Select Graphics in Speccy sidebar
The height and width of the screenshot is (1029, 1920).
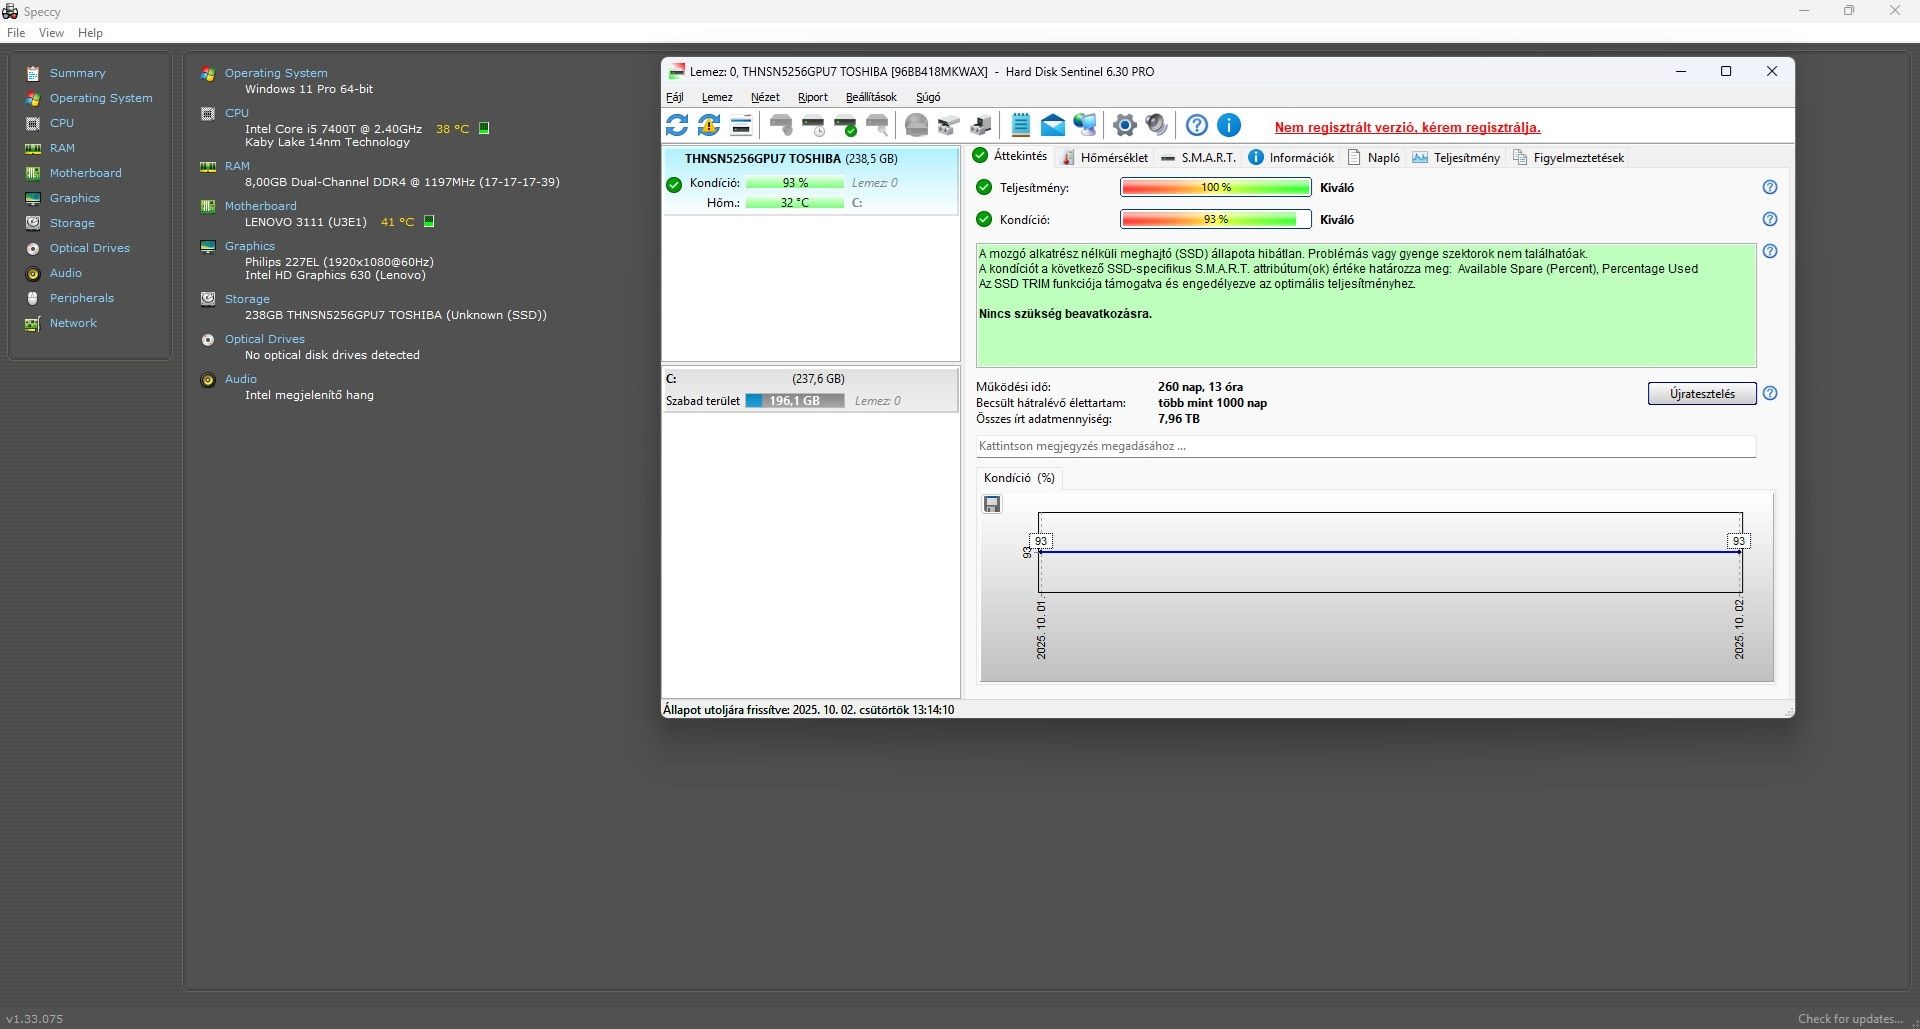75,198
